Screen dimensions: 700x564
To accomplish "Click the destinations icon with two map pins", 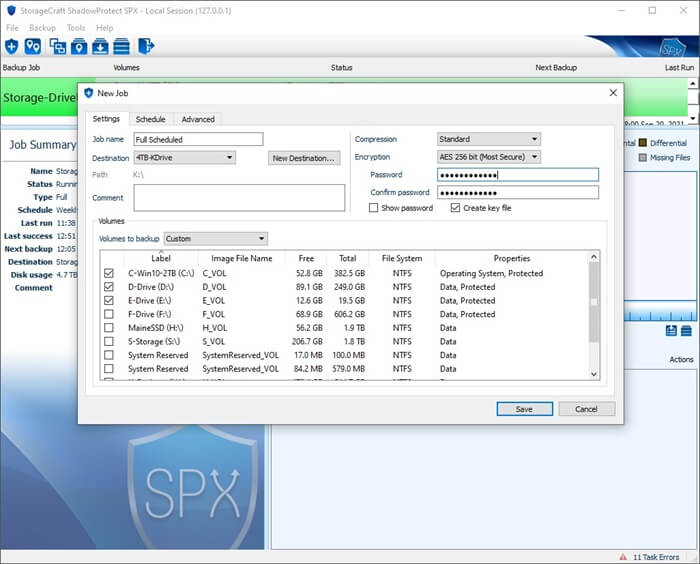I will click(33, 46).
